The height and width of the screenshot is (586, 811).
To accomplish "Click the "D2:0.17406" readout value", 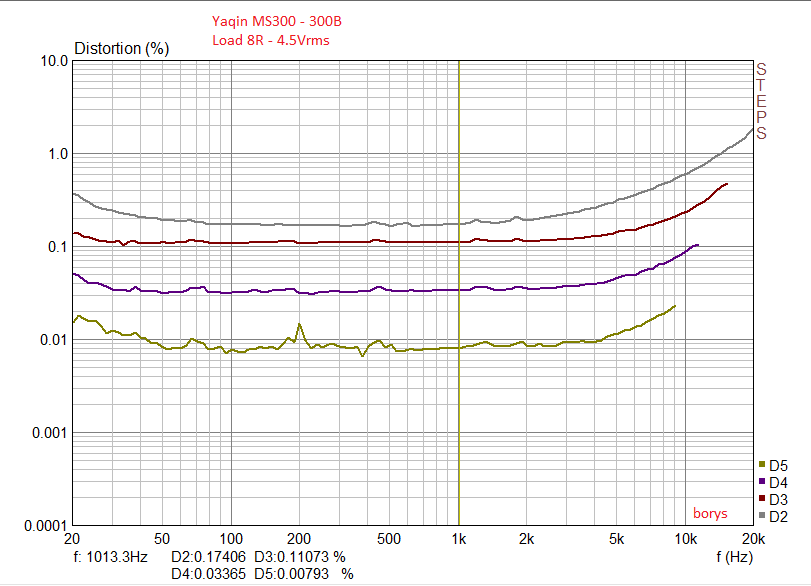I will point(208,557).
